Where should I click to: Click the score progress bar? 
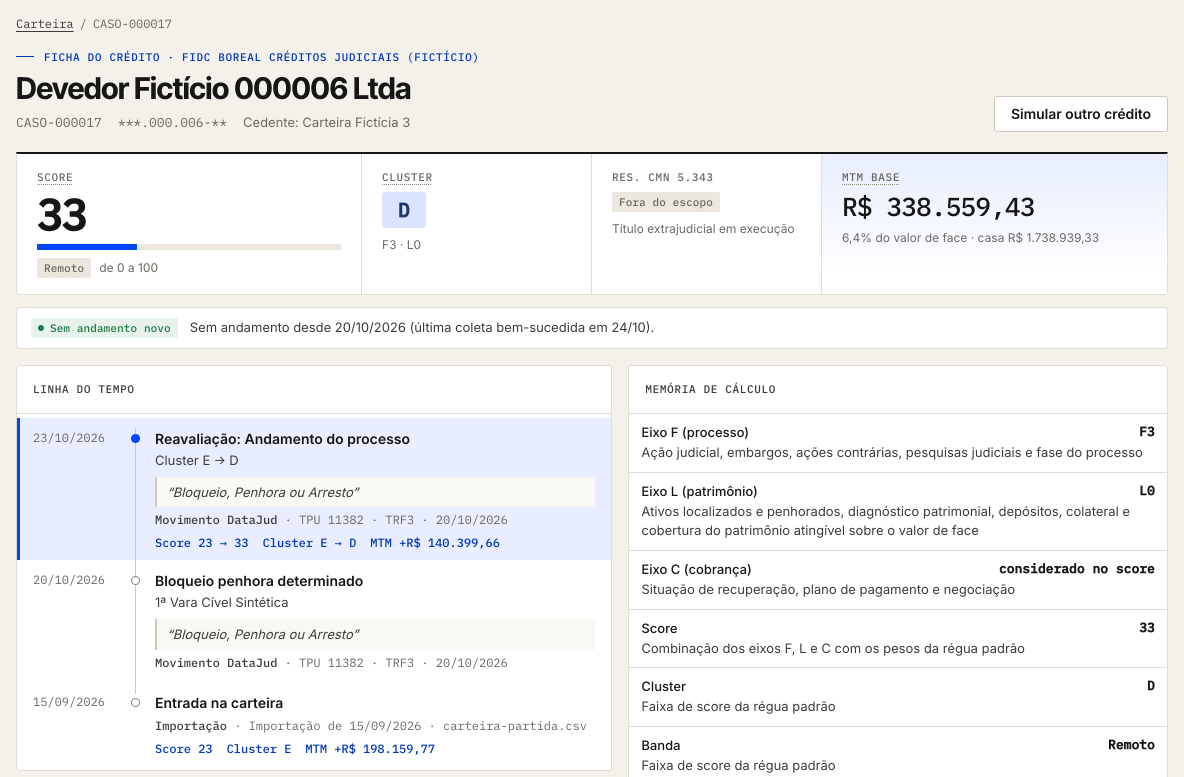tap(189, 247)
